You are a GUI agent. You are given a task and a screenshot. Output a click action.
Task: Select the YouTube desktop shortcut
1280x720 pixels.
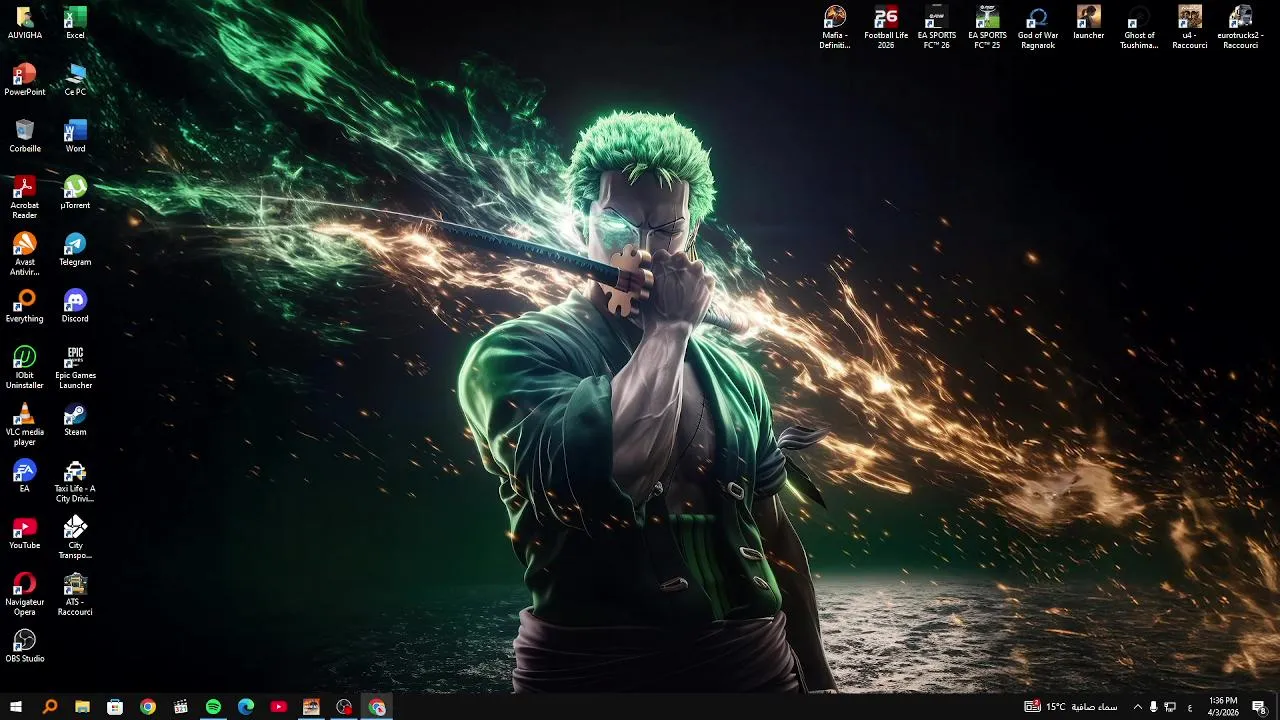(24, 534)
